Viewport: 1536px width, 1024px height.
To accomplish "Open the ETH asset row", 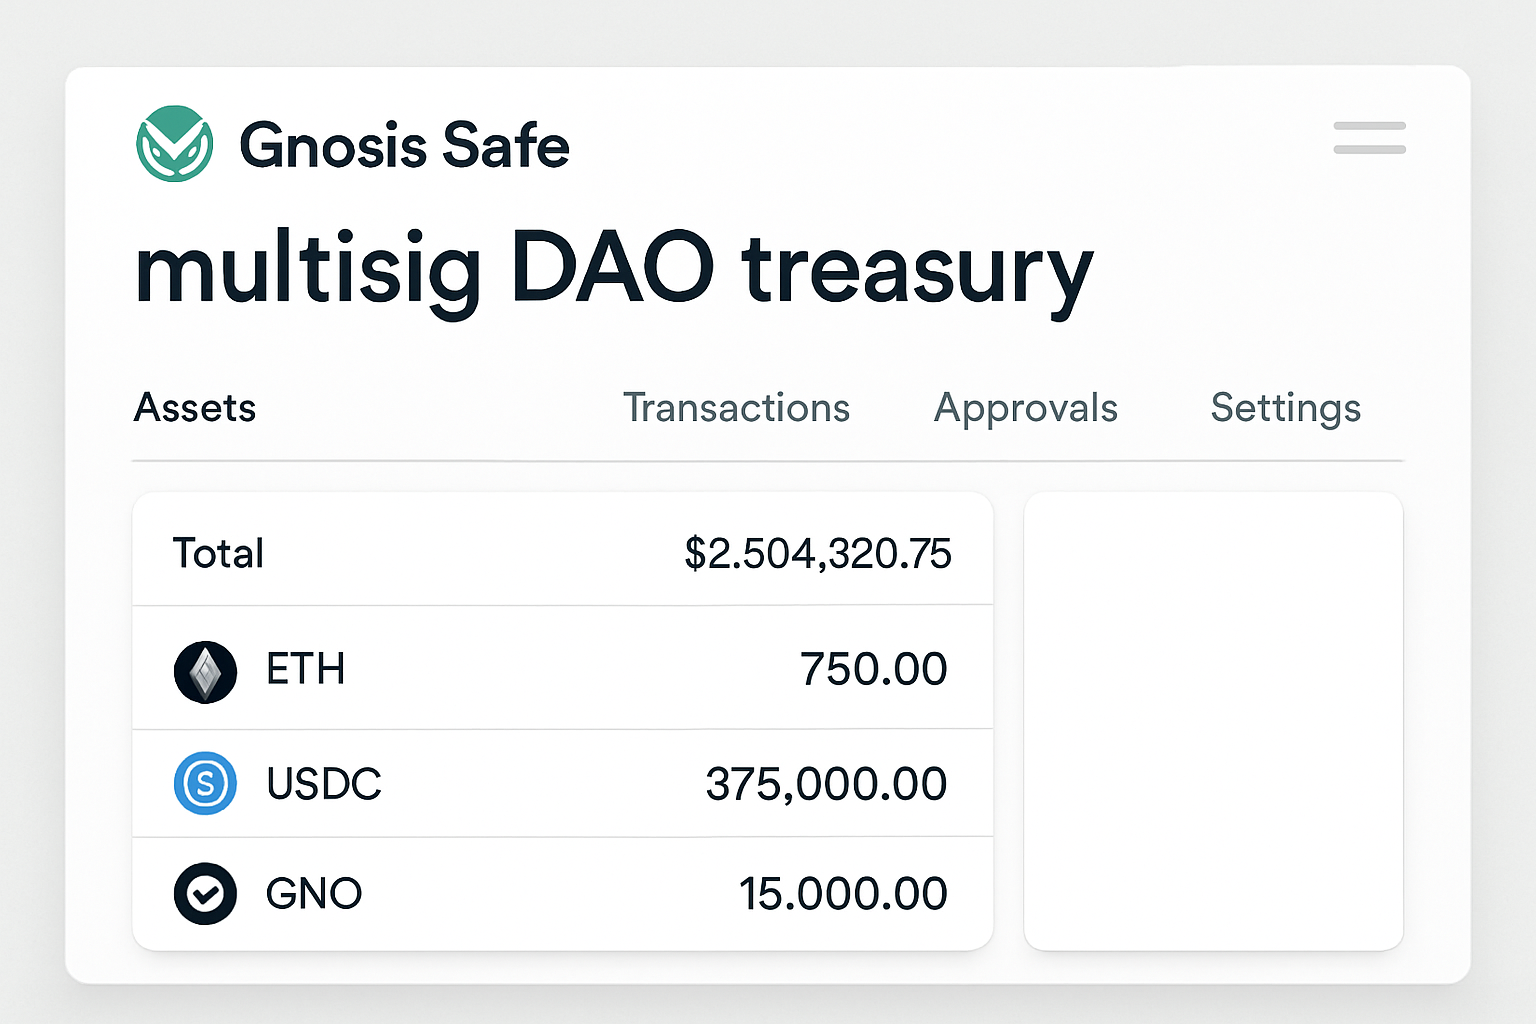I will (x=560, y=668).
